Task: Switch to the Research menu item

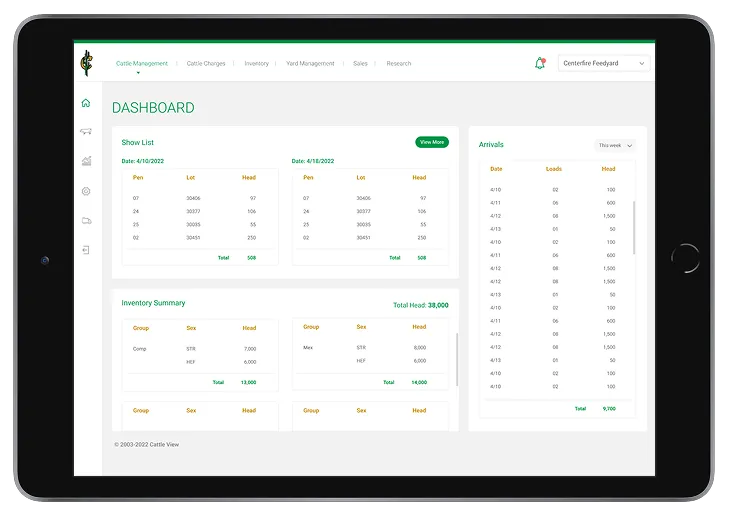Action: click(x=399, y=64)
